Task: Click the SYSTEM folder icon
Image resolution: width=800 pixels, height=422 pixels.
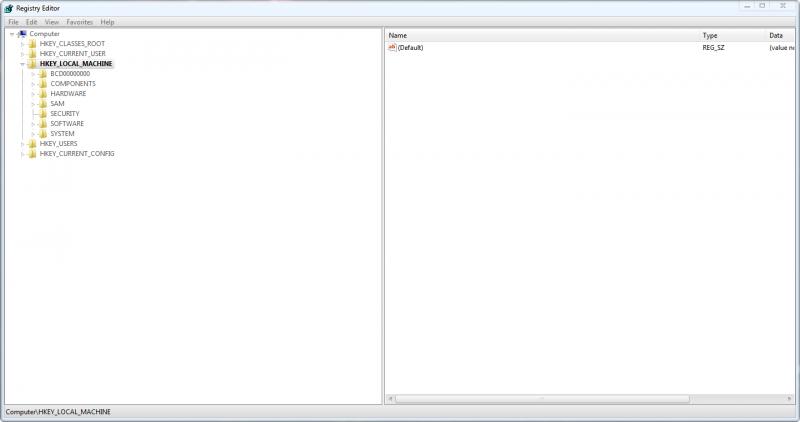Action: (43, 134)
